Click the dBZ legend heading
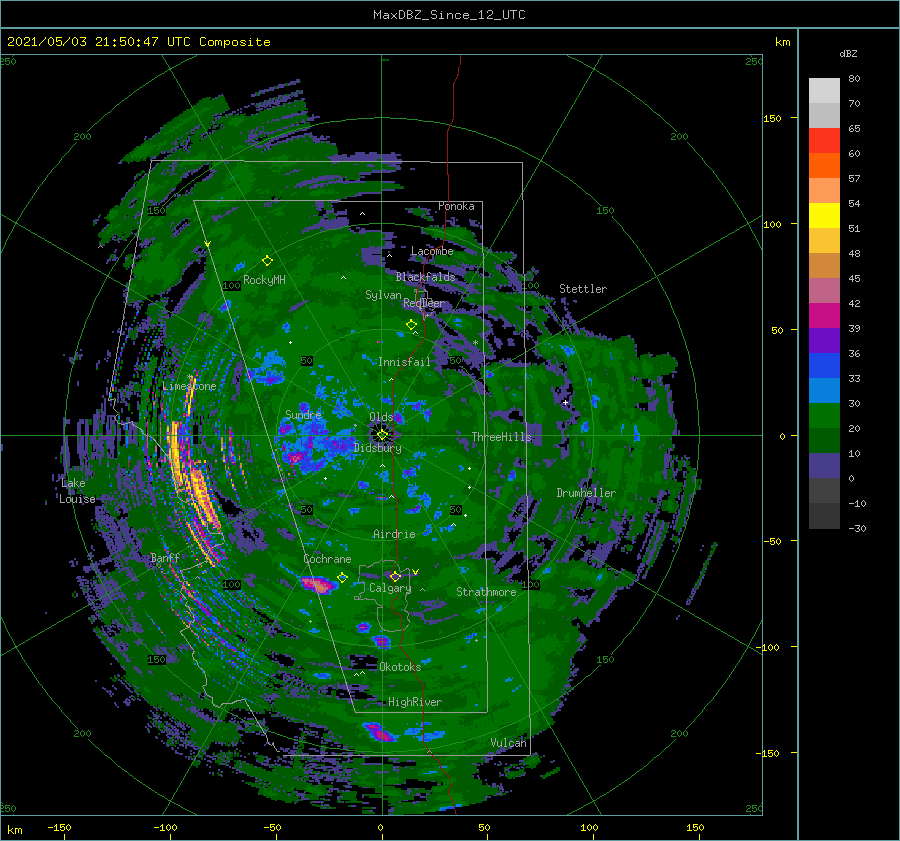 click(x=848, y=53)
